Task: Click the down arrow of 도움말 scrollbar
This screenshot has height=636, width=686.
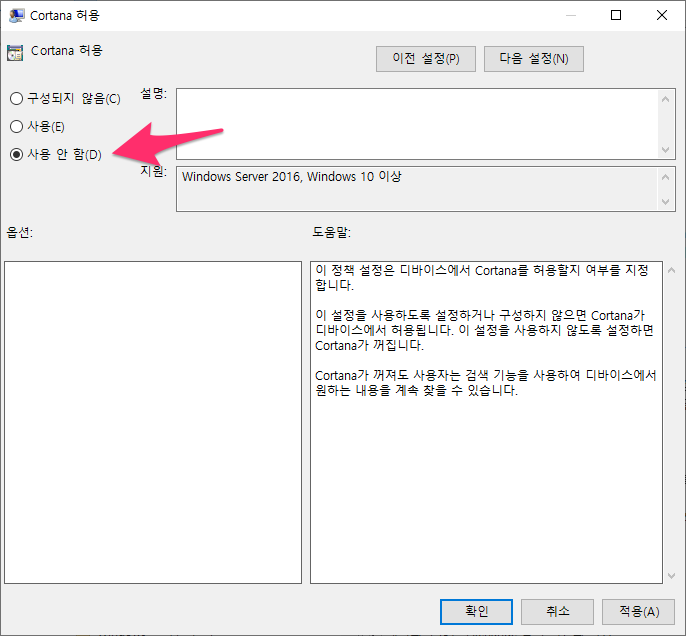Action: tap(672, 576)
